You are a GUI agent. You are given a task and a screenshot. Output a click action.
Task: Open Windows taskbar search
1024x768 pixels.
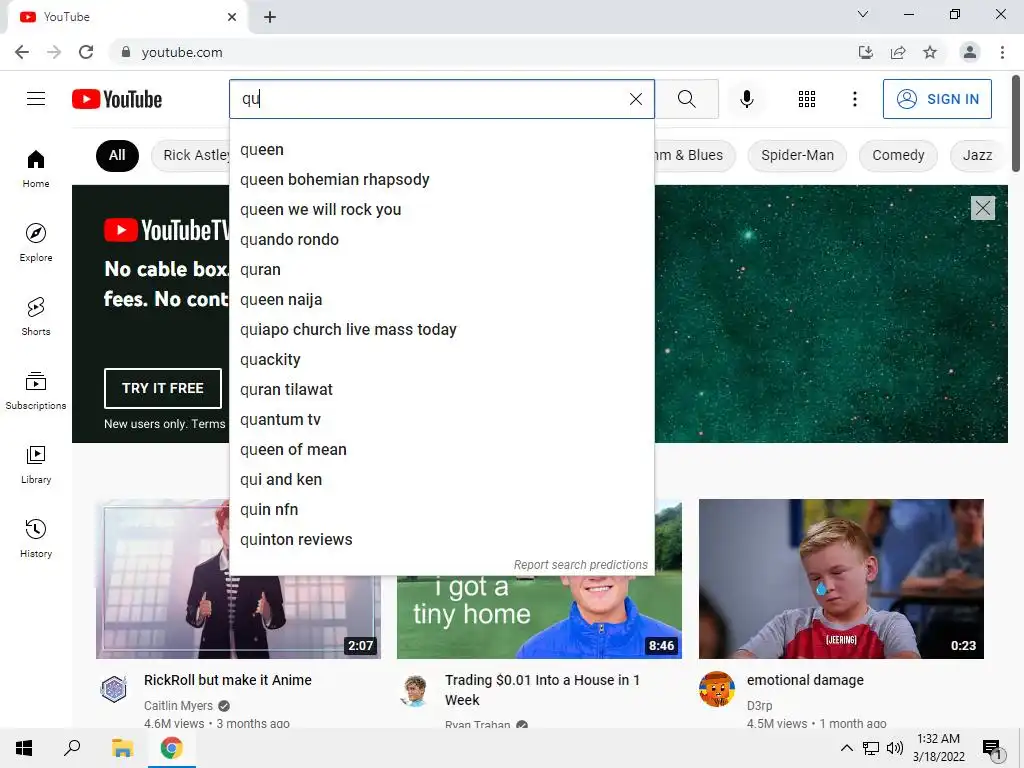pyautogui.click(x=72, y=748)
